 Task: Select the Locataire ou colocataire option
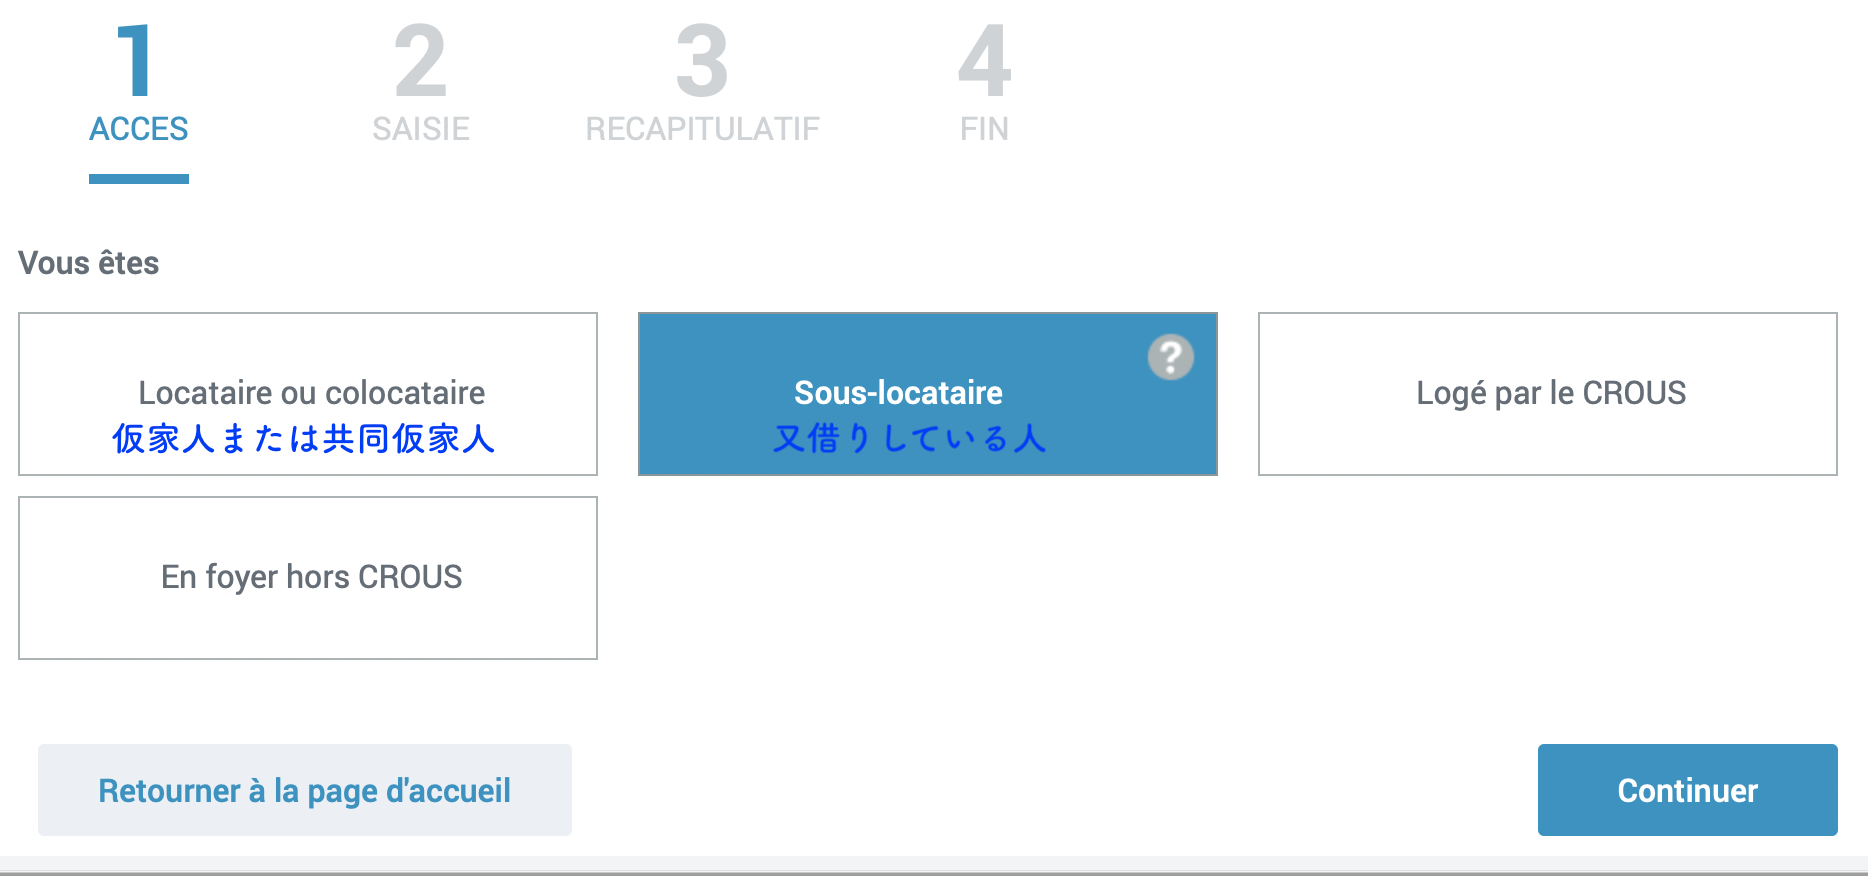(308, 394)
